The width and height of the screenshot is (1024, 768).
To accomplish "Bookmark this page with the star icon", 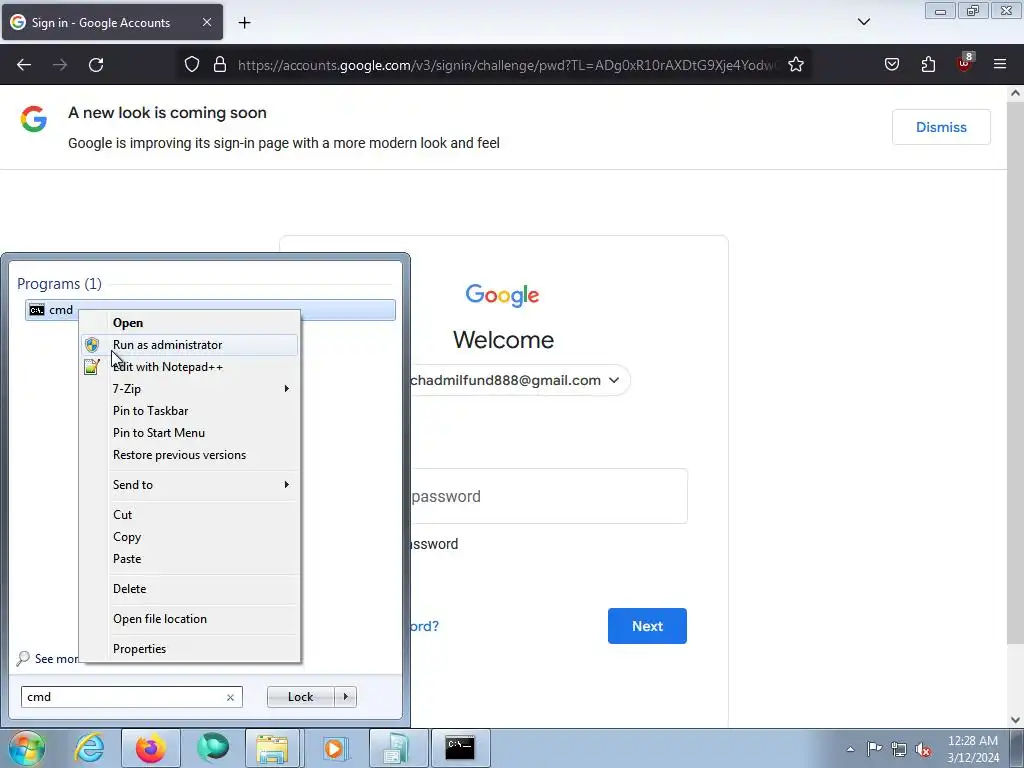I will [x=795, y=65].
